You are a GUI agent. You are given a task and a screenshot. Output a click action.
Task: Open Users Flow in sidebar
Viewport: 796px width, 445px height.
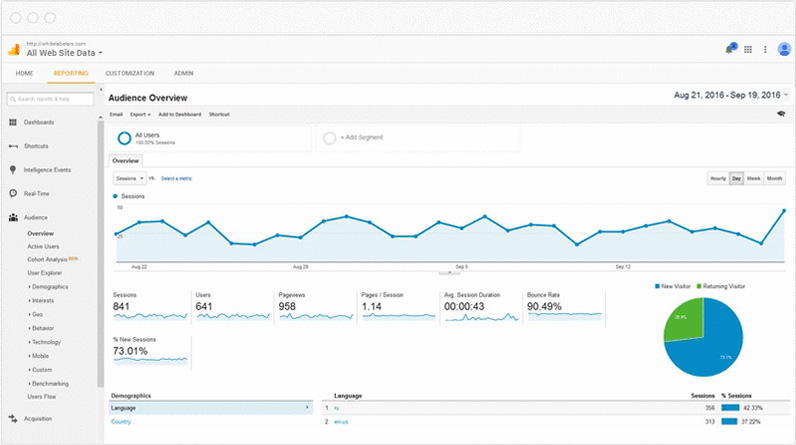coord(42,396)
